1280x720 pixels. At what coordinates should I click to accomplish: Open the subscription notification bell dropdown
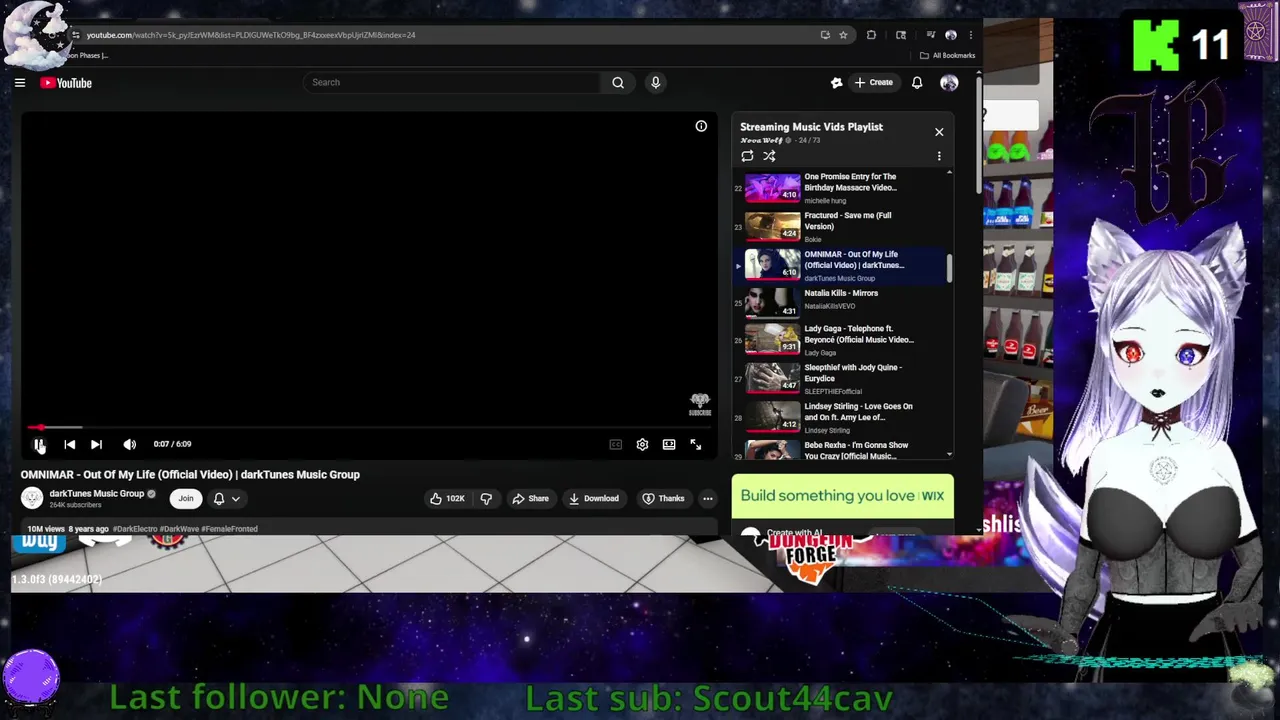(x=227, y=498)
